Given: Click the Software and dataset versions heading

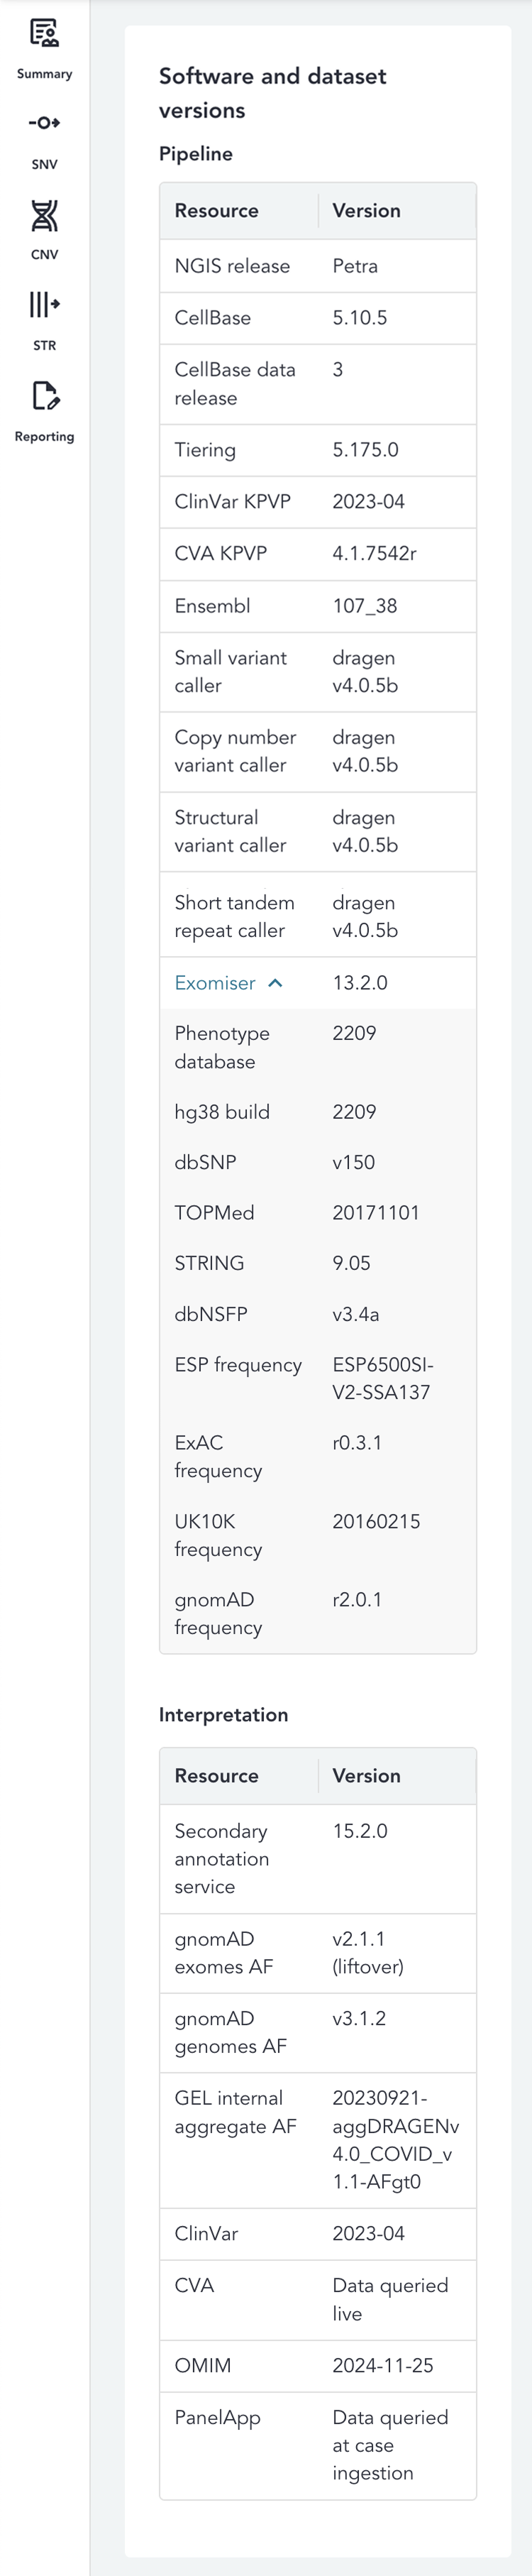Looking at the screenshot, I should [272, 93].
